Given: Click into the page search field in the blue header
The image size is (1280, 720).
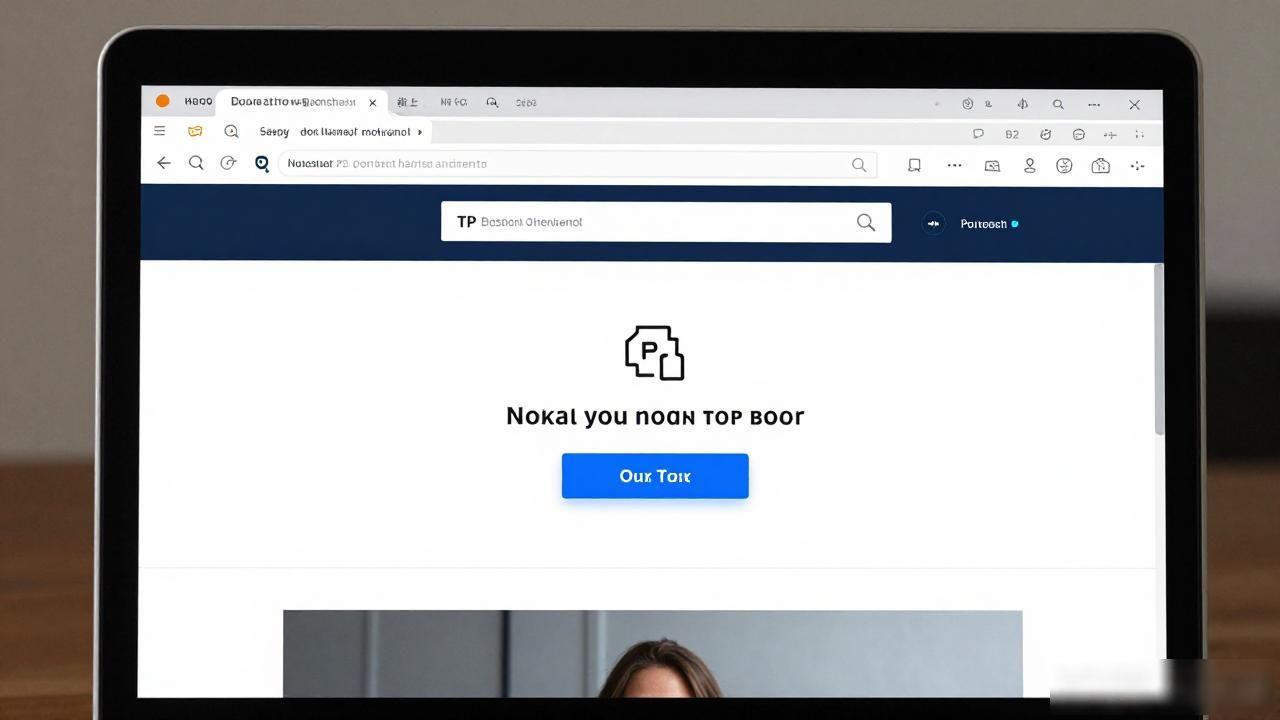Looking at the screenshot, I should point(666,222).
